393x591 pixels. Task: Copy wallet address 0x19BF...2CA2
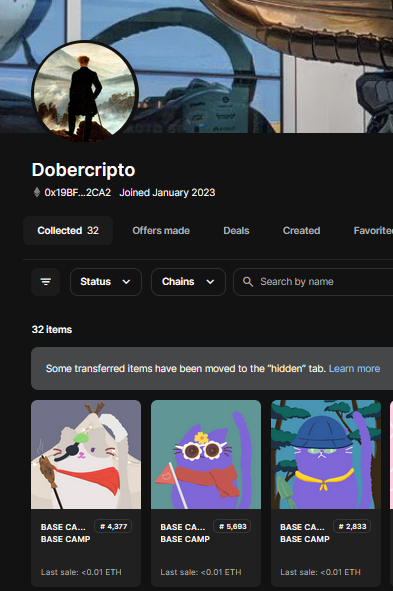coord(78,192)
